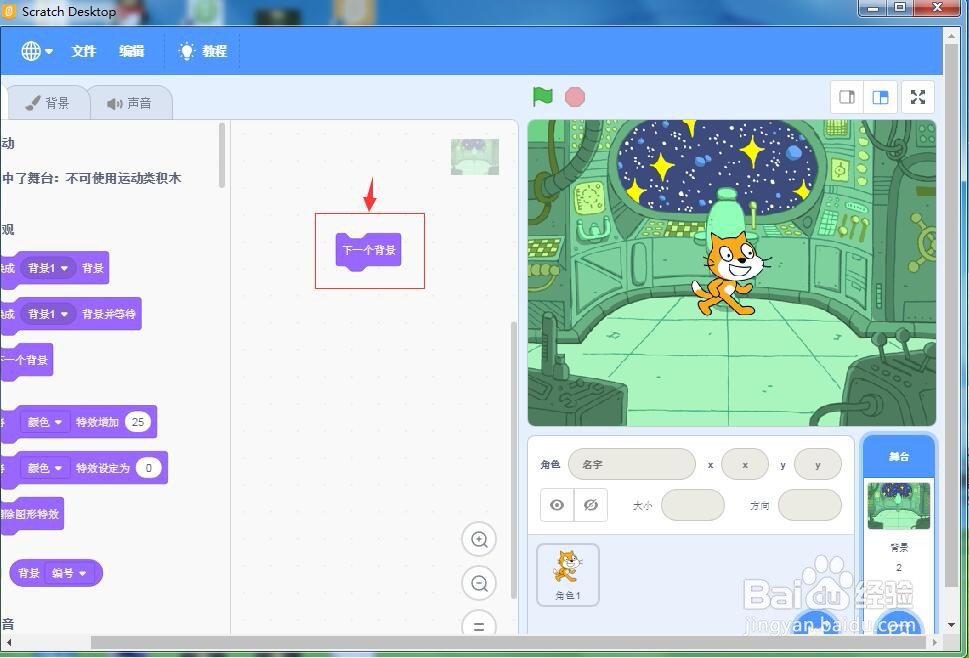
Task: Switch to the 声音 (Sounds) tab
Action: coord(130,103)
